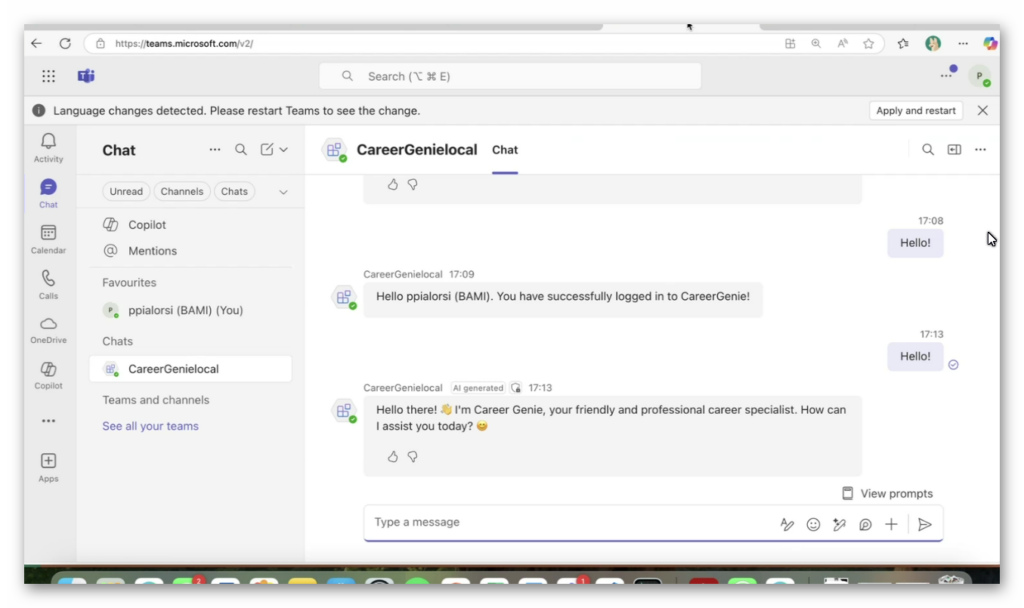Search within the chat list
This screenshot has width=1024, height=608.
[x=241, y=150]
